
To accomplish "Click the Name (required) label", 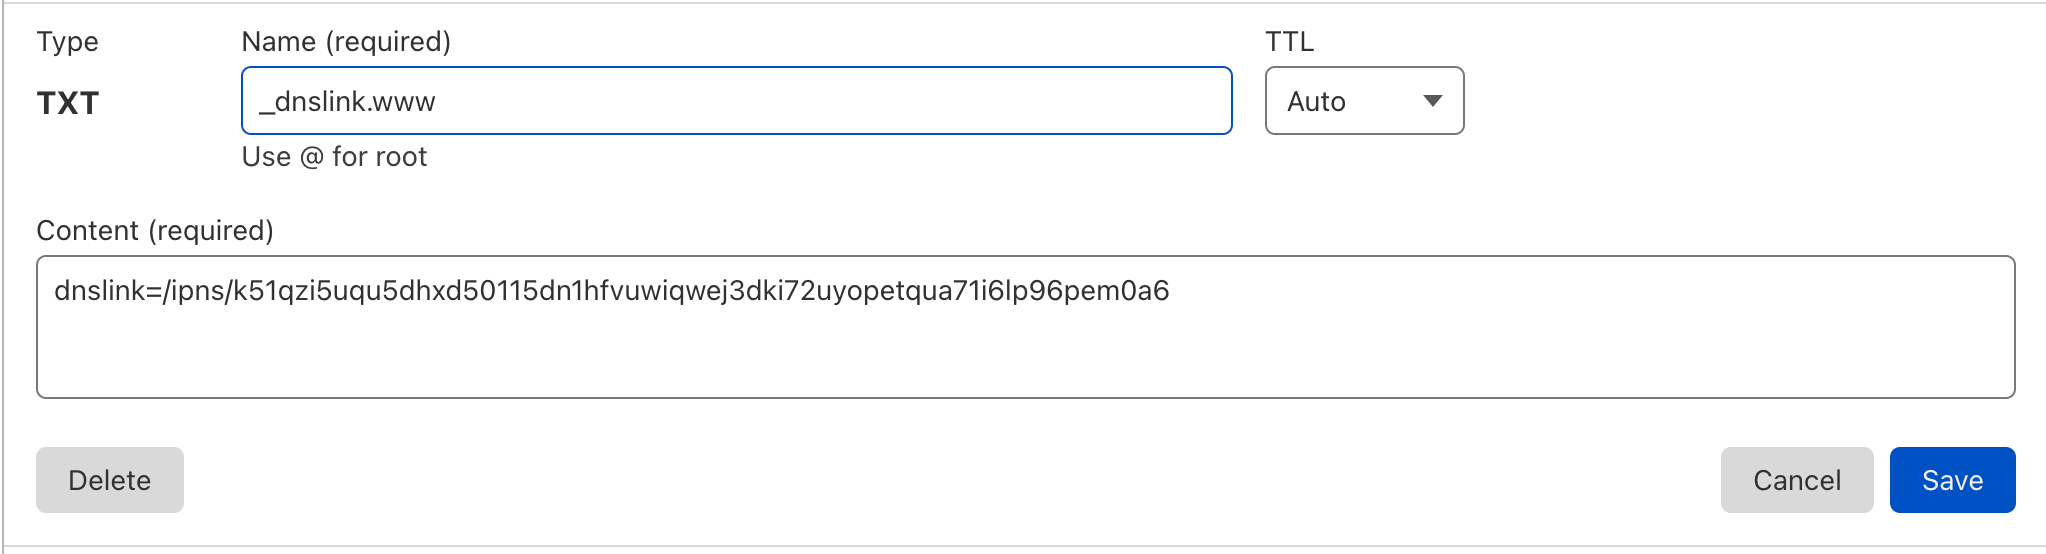I will tap(346, 42).
